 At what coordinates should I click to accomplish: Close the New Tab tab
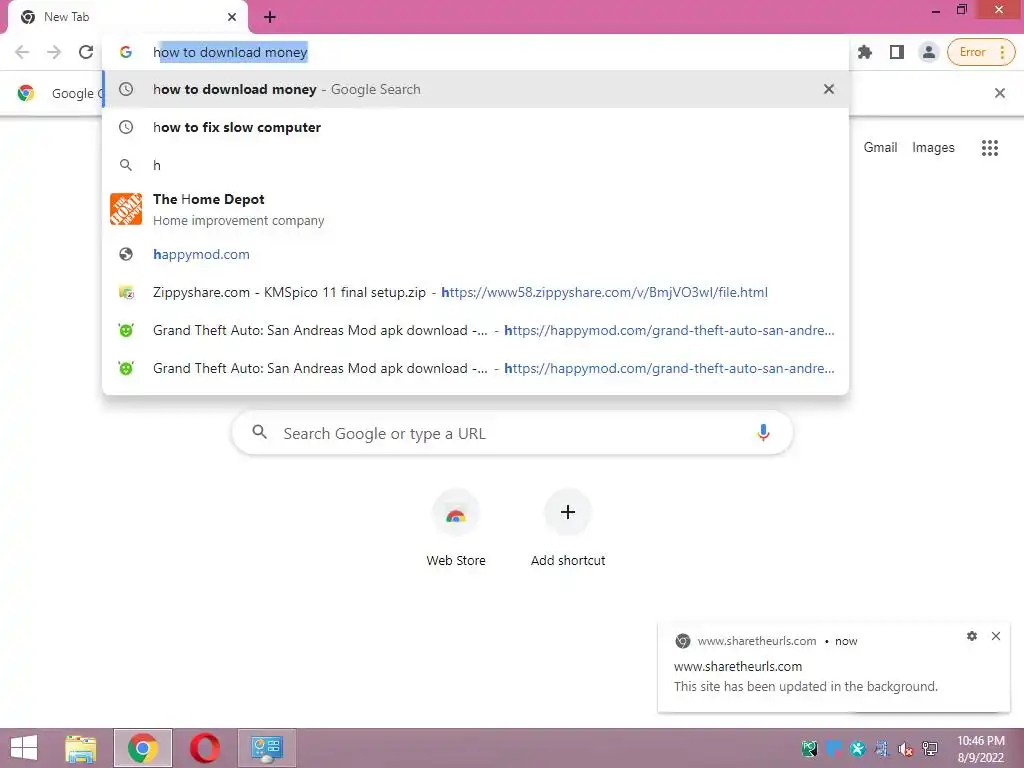232,17
